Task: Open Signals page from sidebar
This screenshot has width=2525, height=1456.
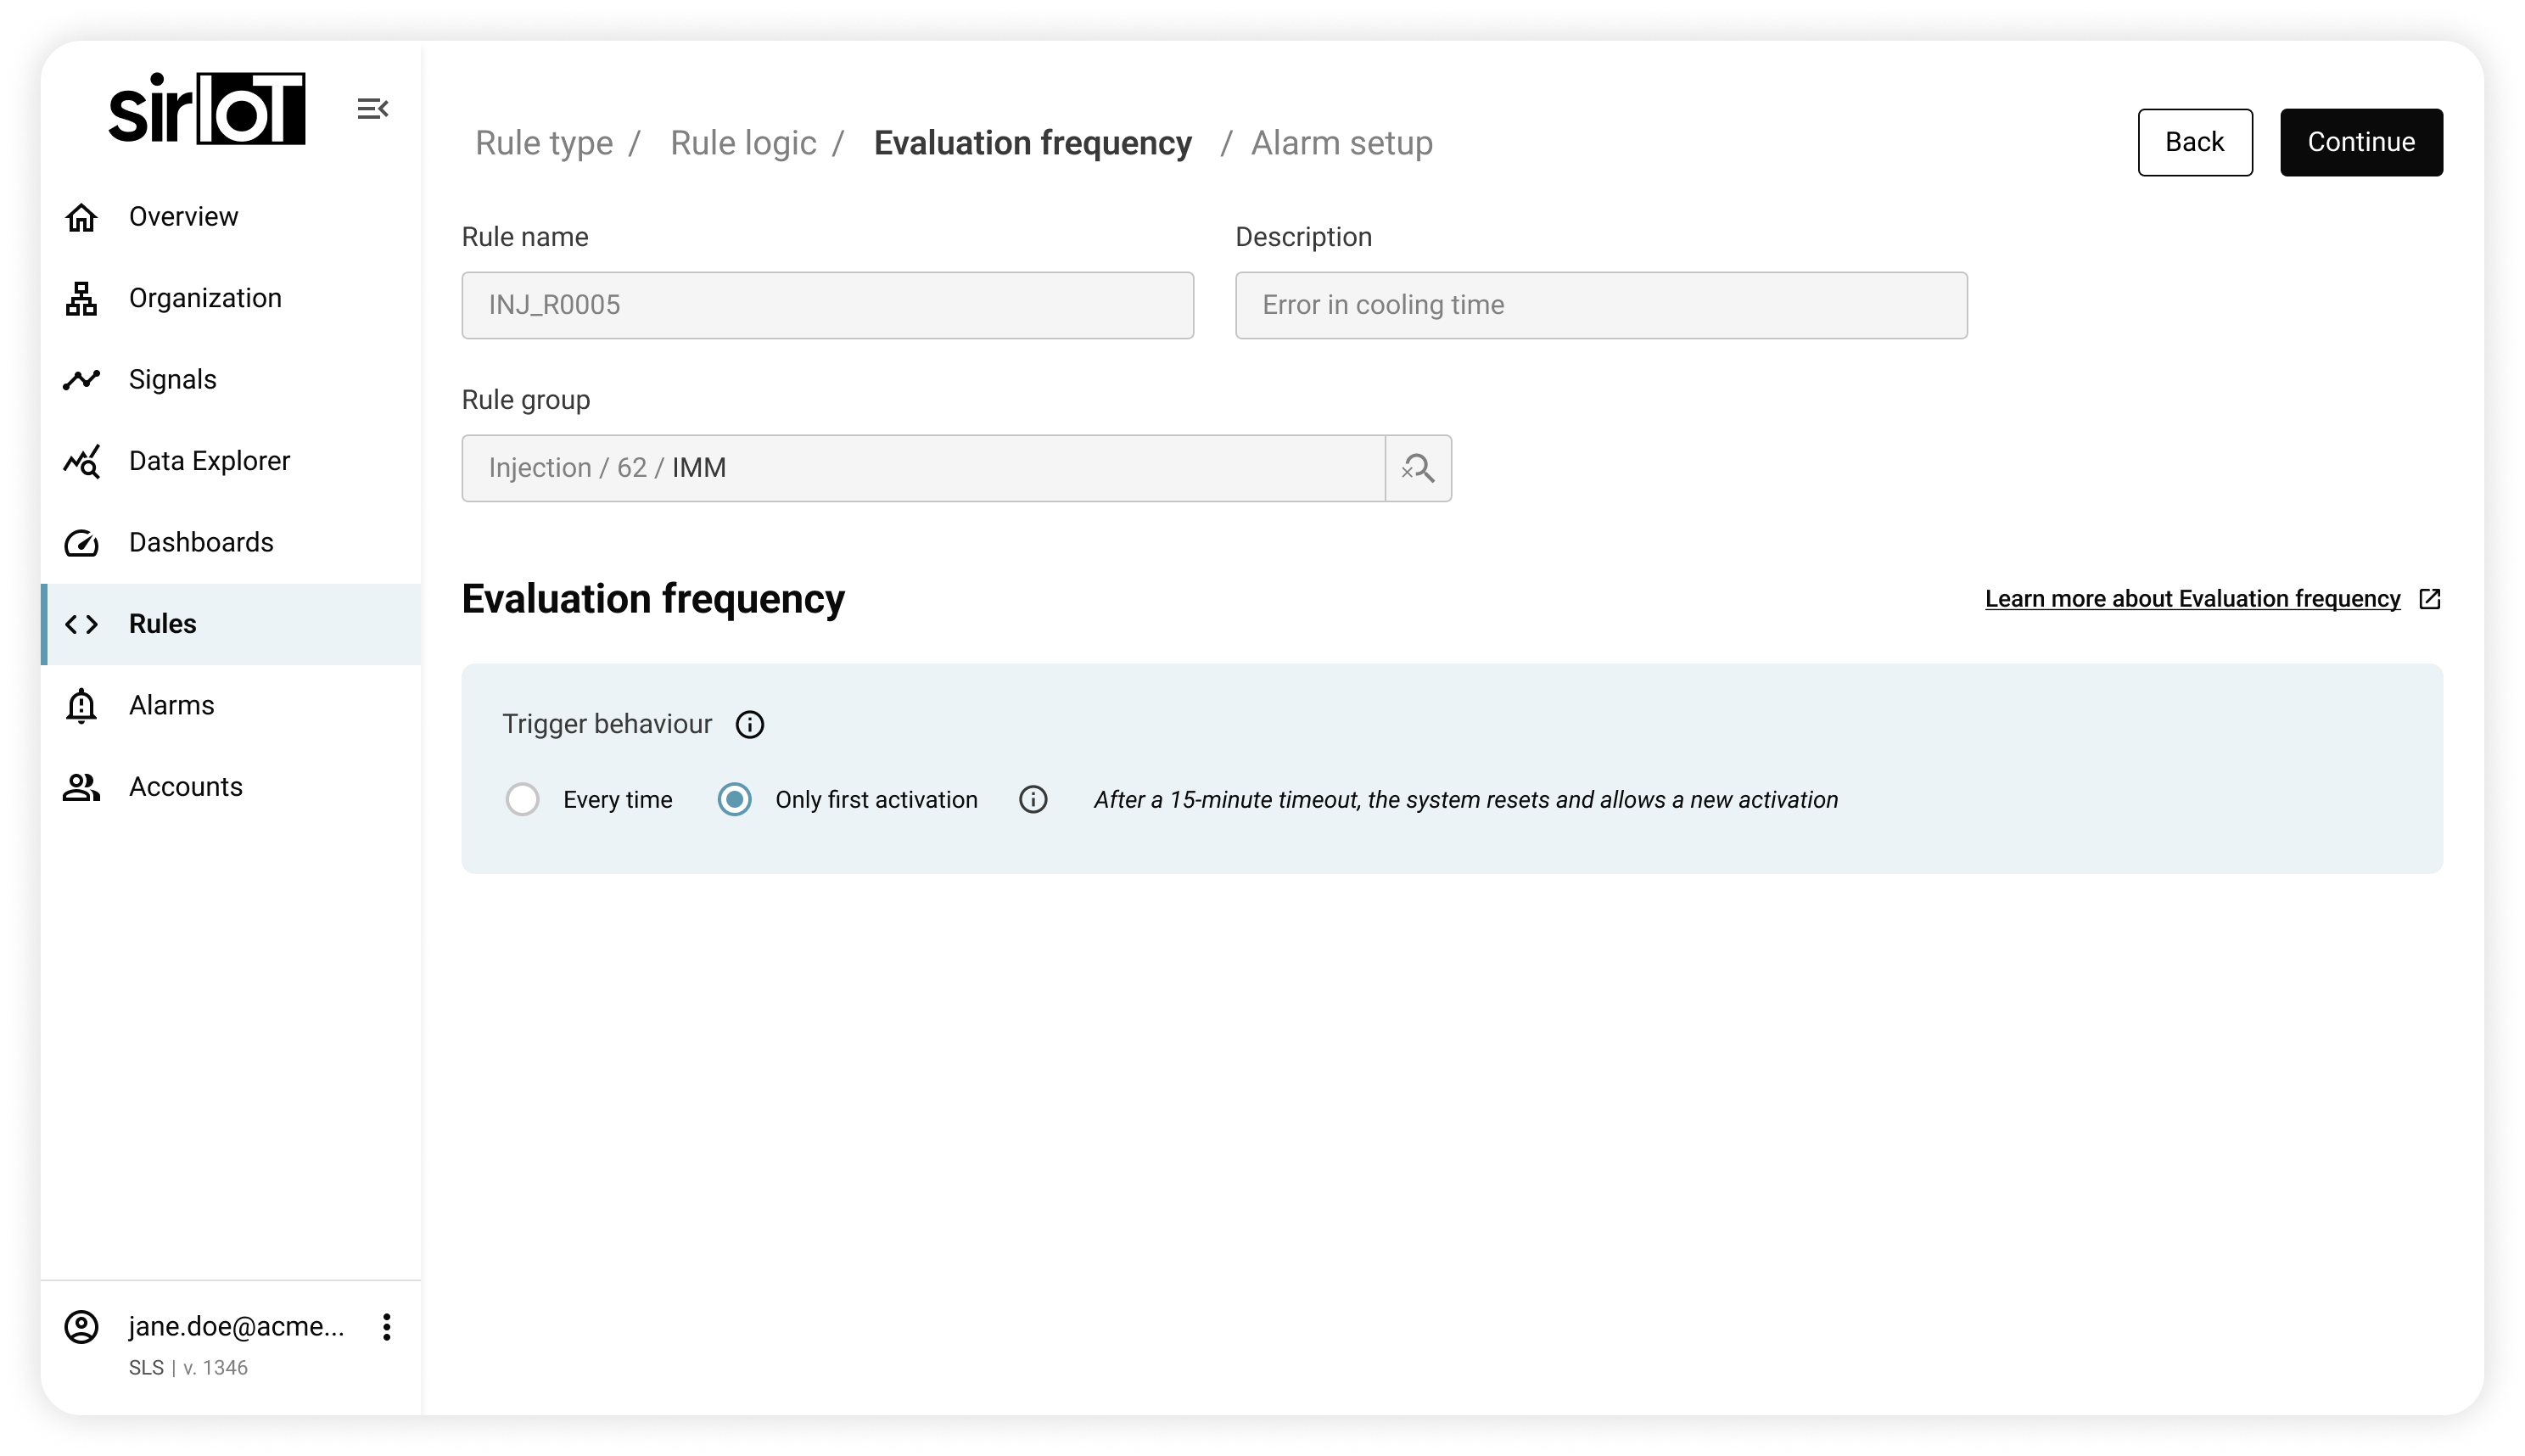Action: tap(172, 380)
